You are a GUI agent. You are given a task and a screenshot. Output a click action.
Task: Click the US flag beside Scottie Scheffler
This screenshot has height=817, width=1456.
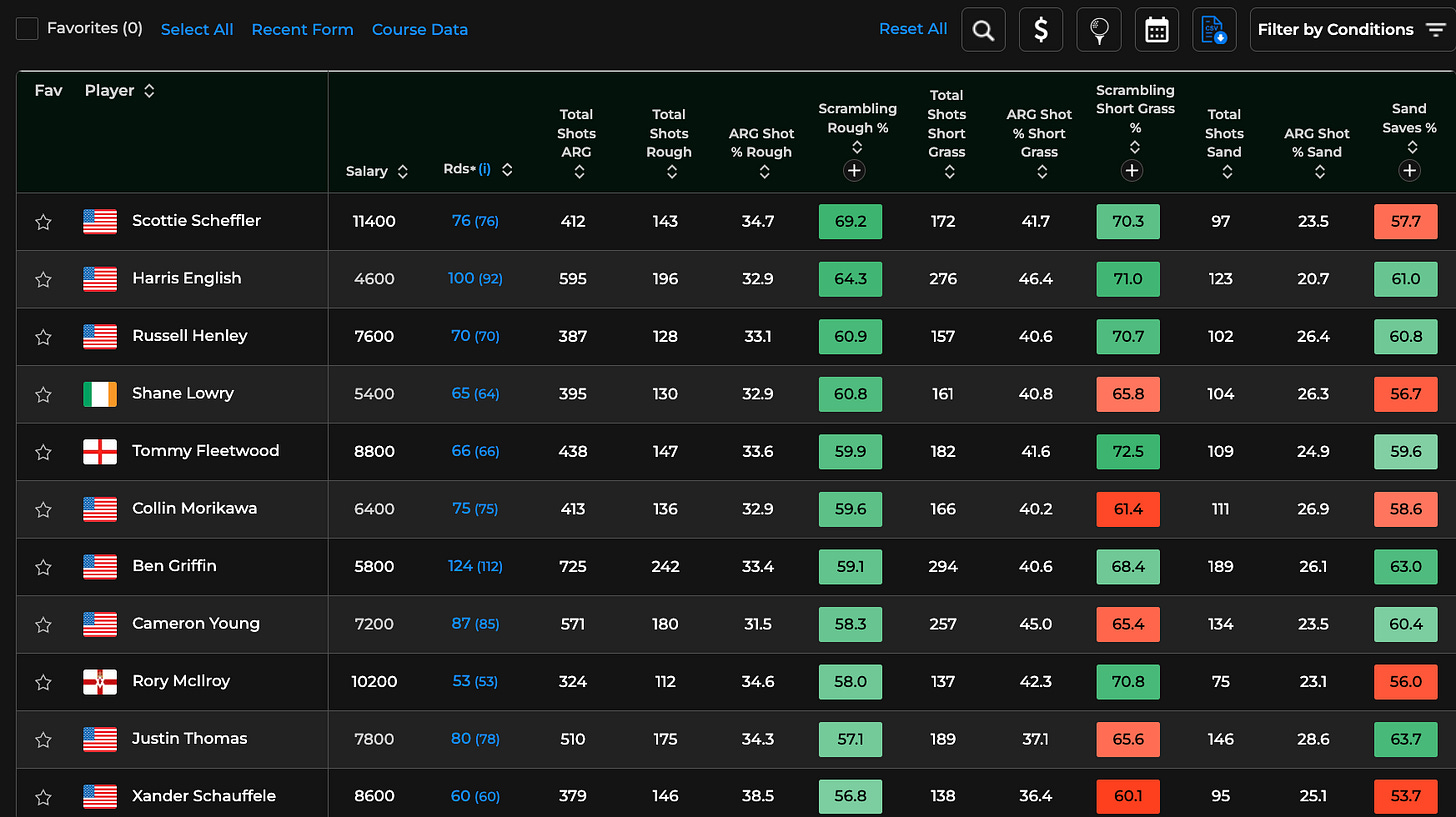pyautogui.click(x=100, y=222)
